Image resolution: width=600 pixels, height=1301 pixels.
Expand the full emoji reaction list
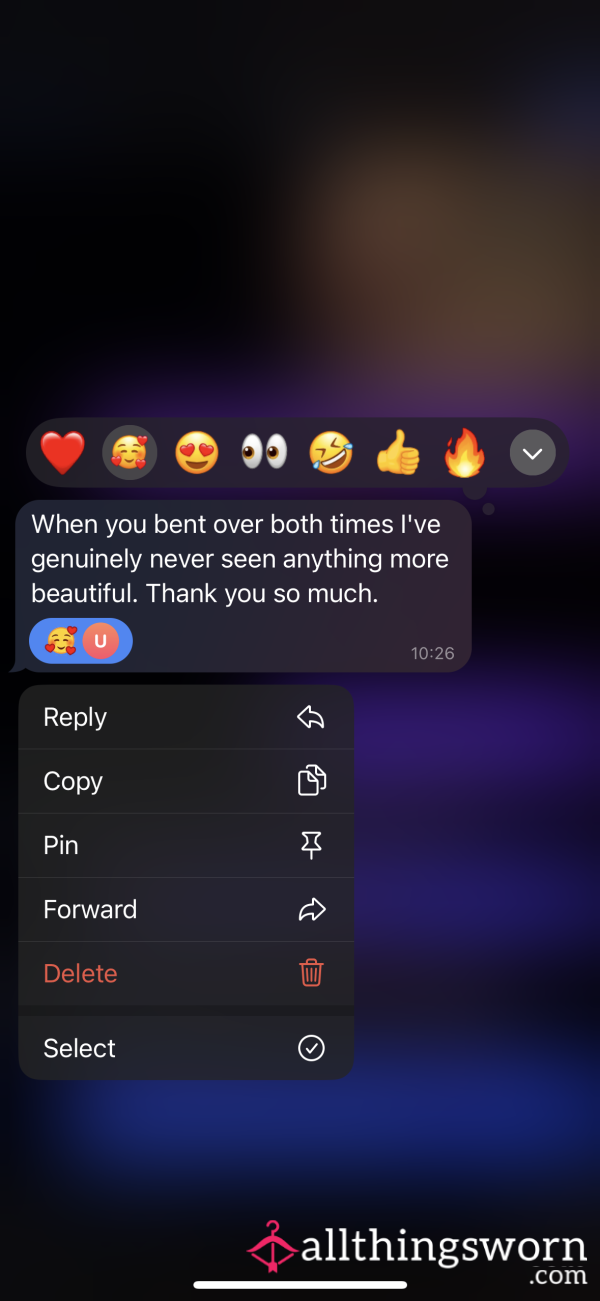click(533, 454)
